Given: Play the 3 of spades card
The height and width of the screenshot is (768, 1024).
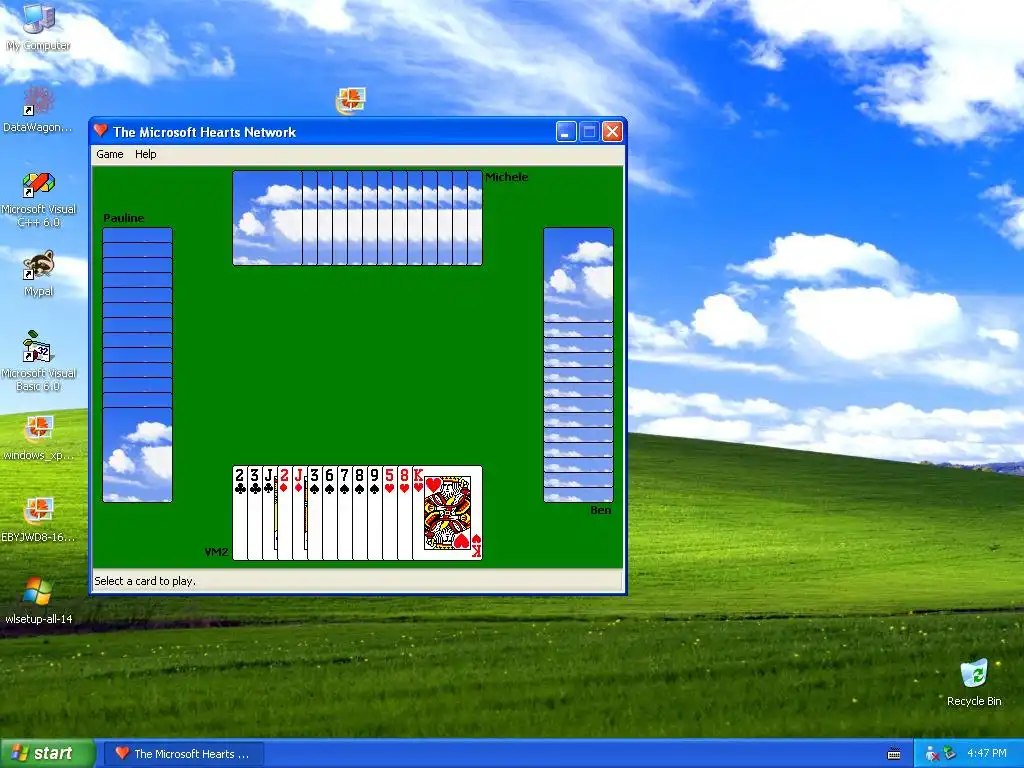Looking at the screenshot, I should point(315,513).
